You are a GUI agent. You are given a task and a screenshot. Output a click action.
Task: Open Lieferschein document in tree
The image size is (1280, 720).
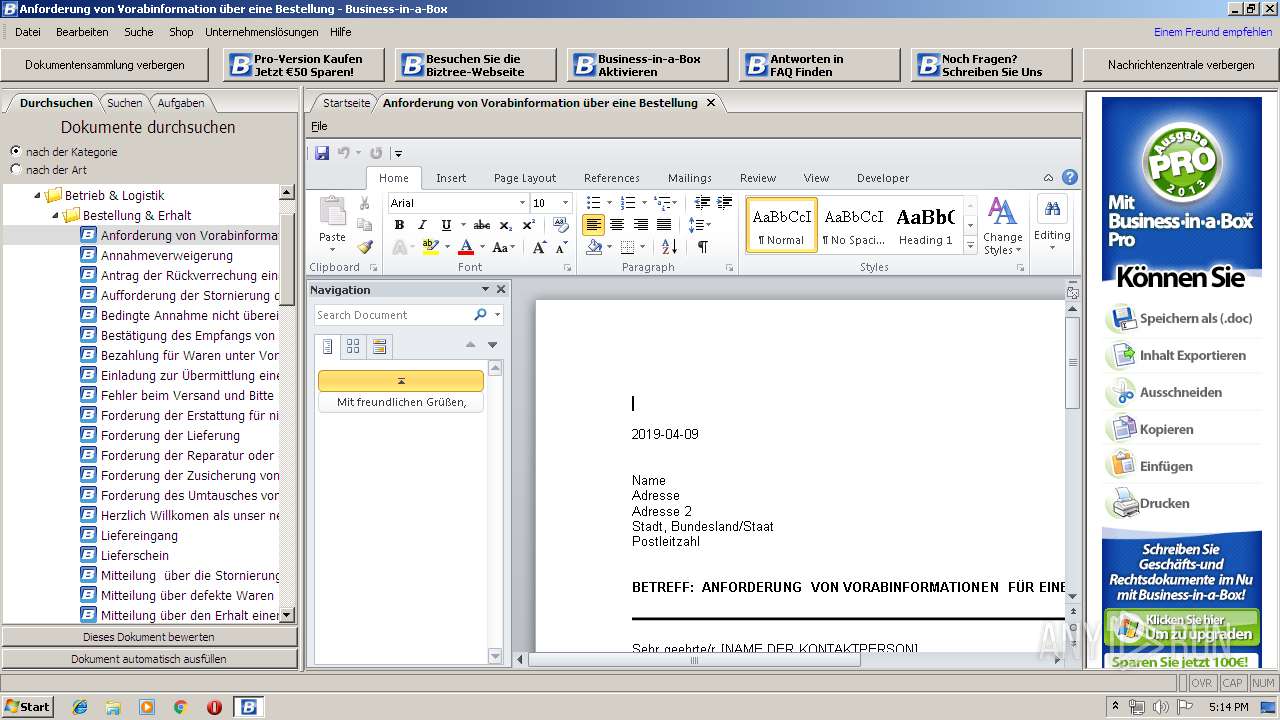(x=135, y=555)
